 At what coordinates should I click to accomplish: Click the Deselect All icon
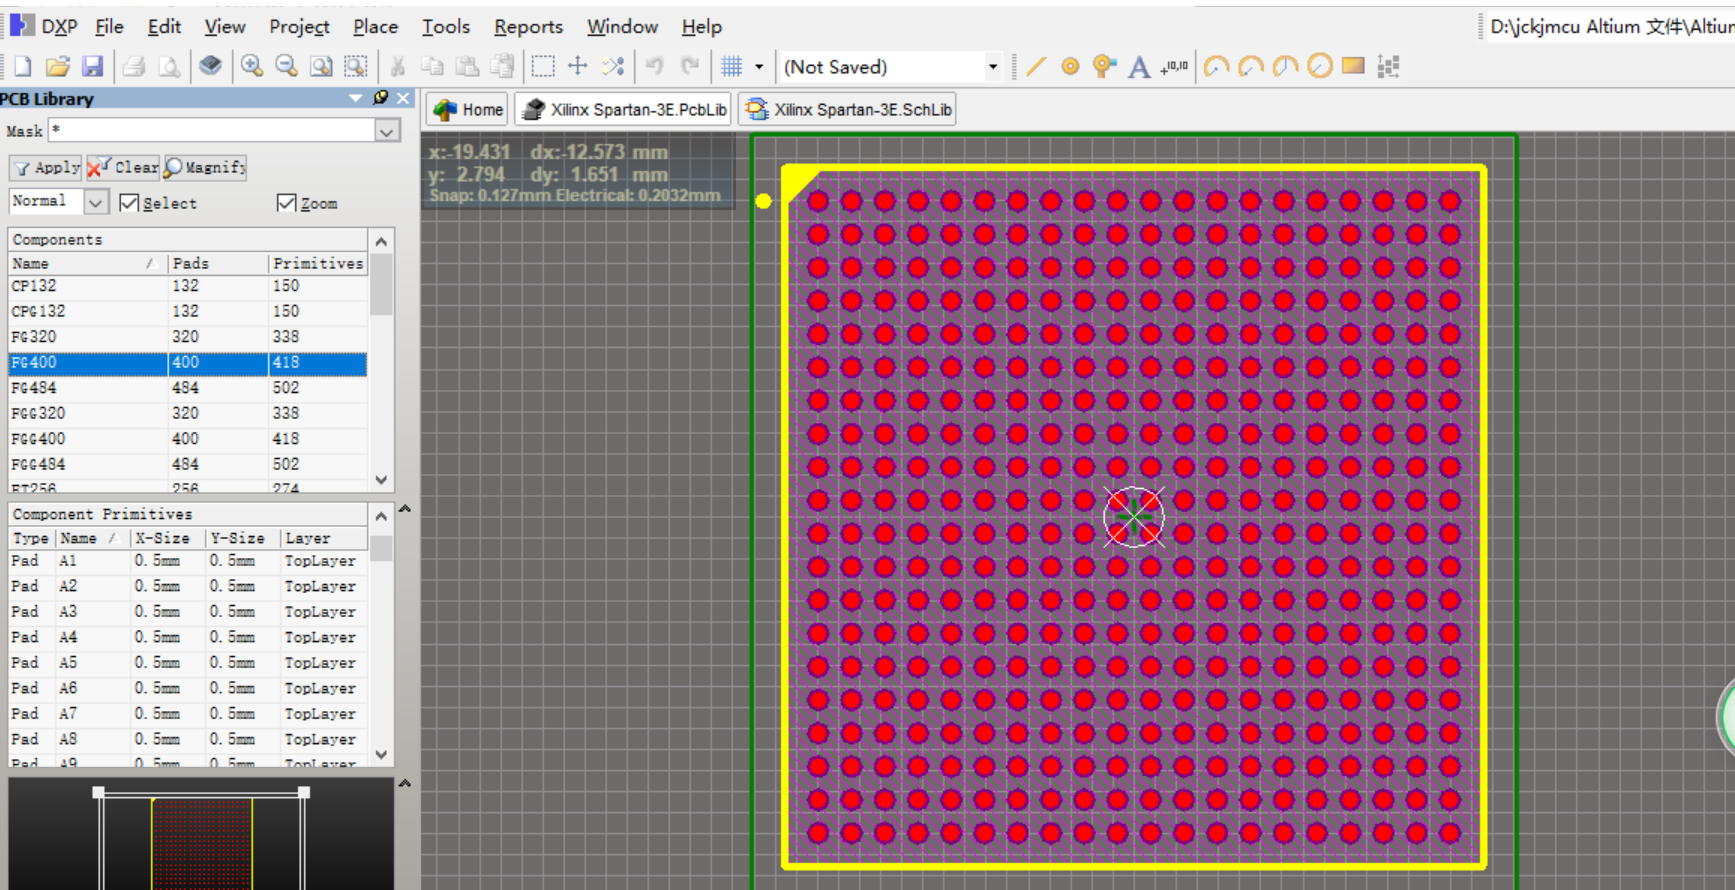coord(613,67)
